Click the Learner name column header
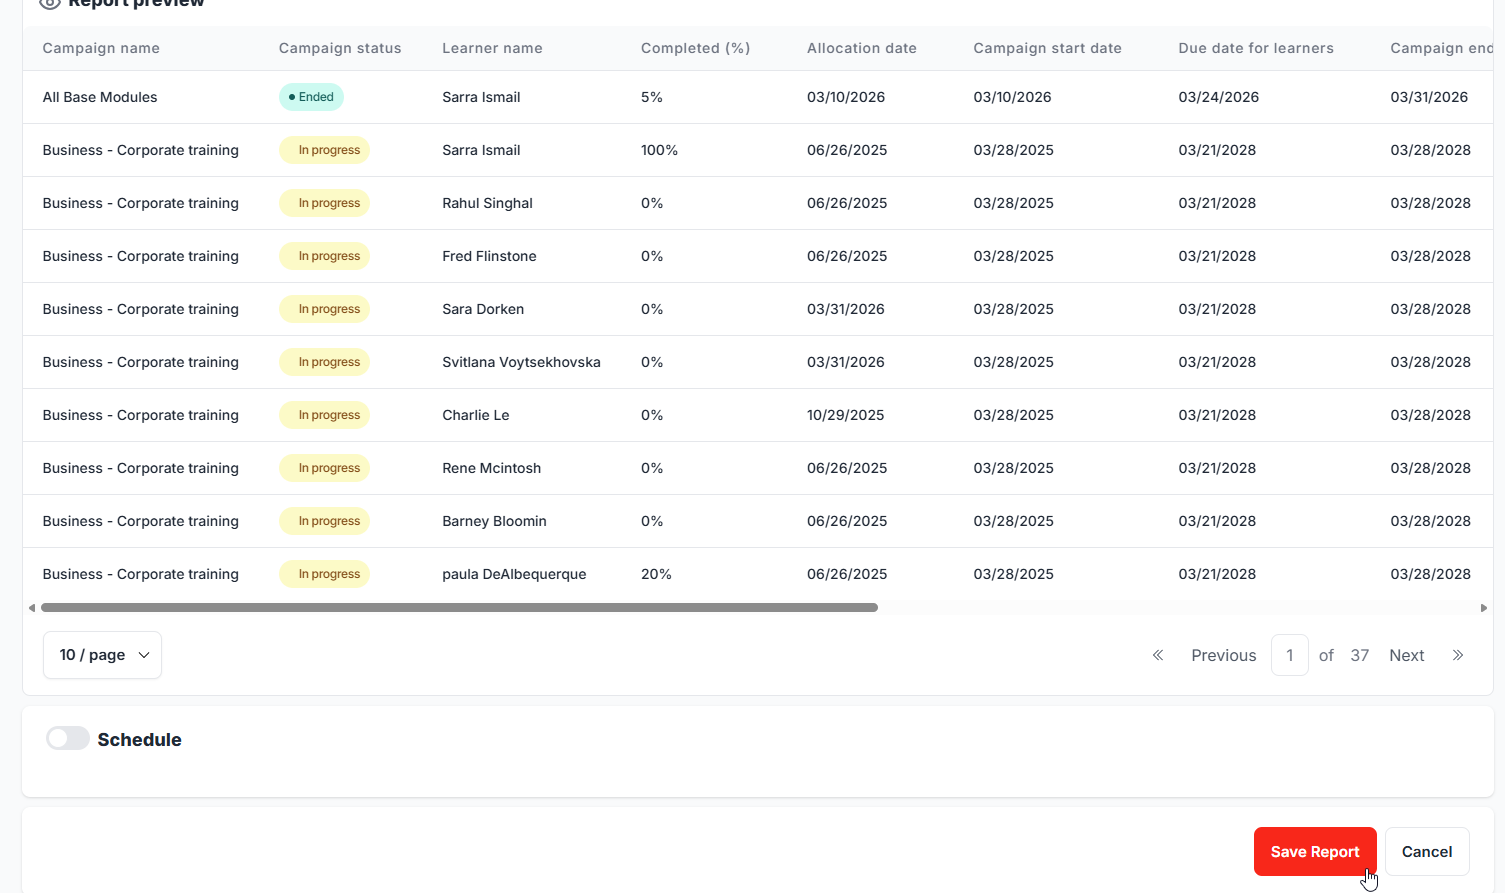 click(x=492, y=48)
